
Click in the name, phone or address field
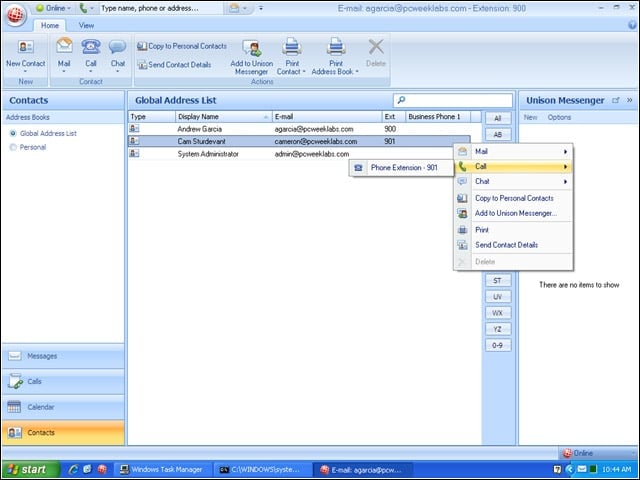161,8
